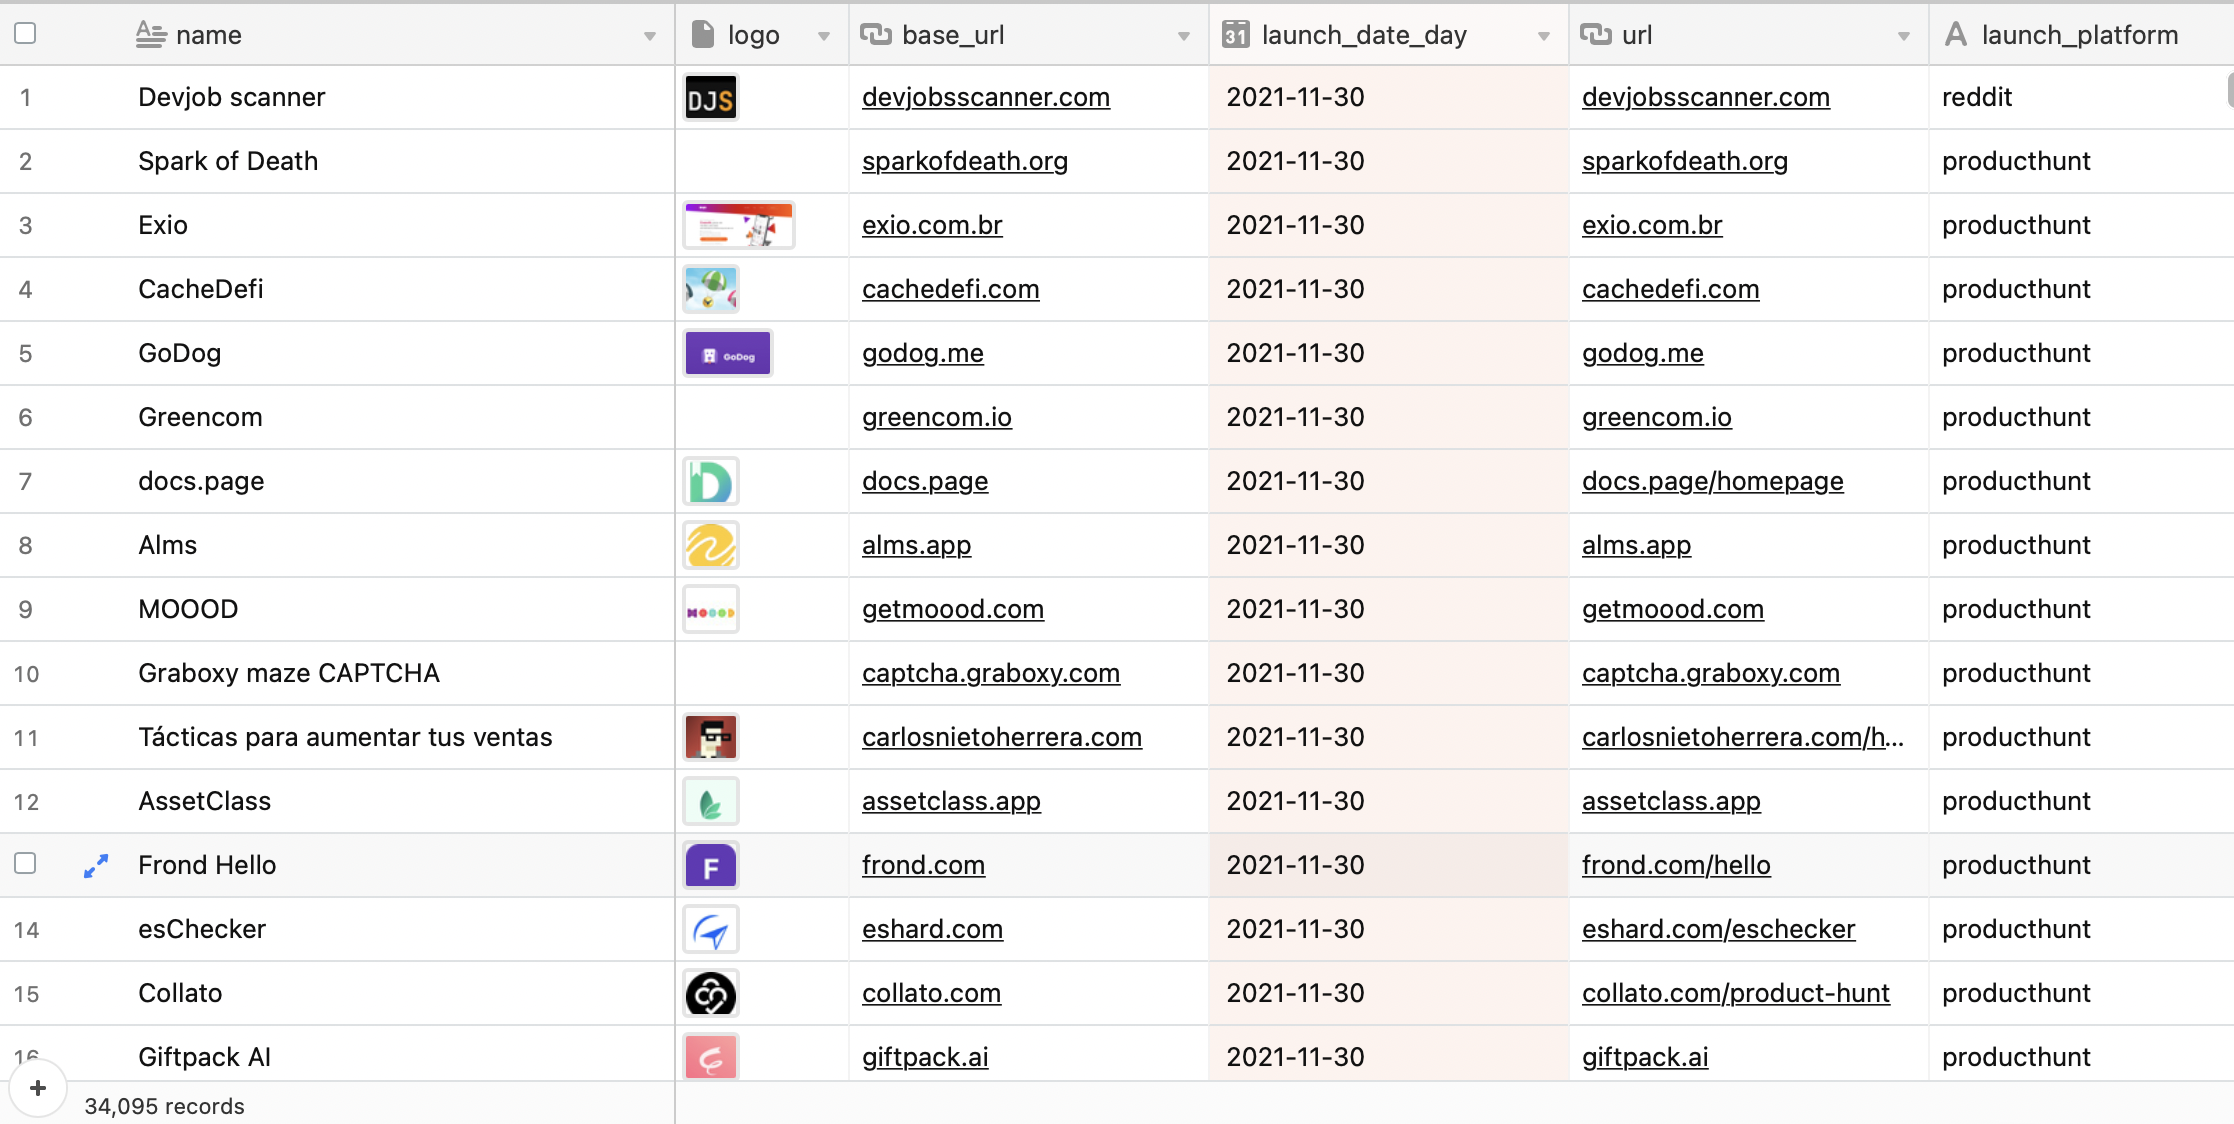
Task: Follow the collato.com/product-hunt link
Action: [1735, 993]
